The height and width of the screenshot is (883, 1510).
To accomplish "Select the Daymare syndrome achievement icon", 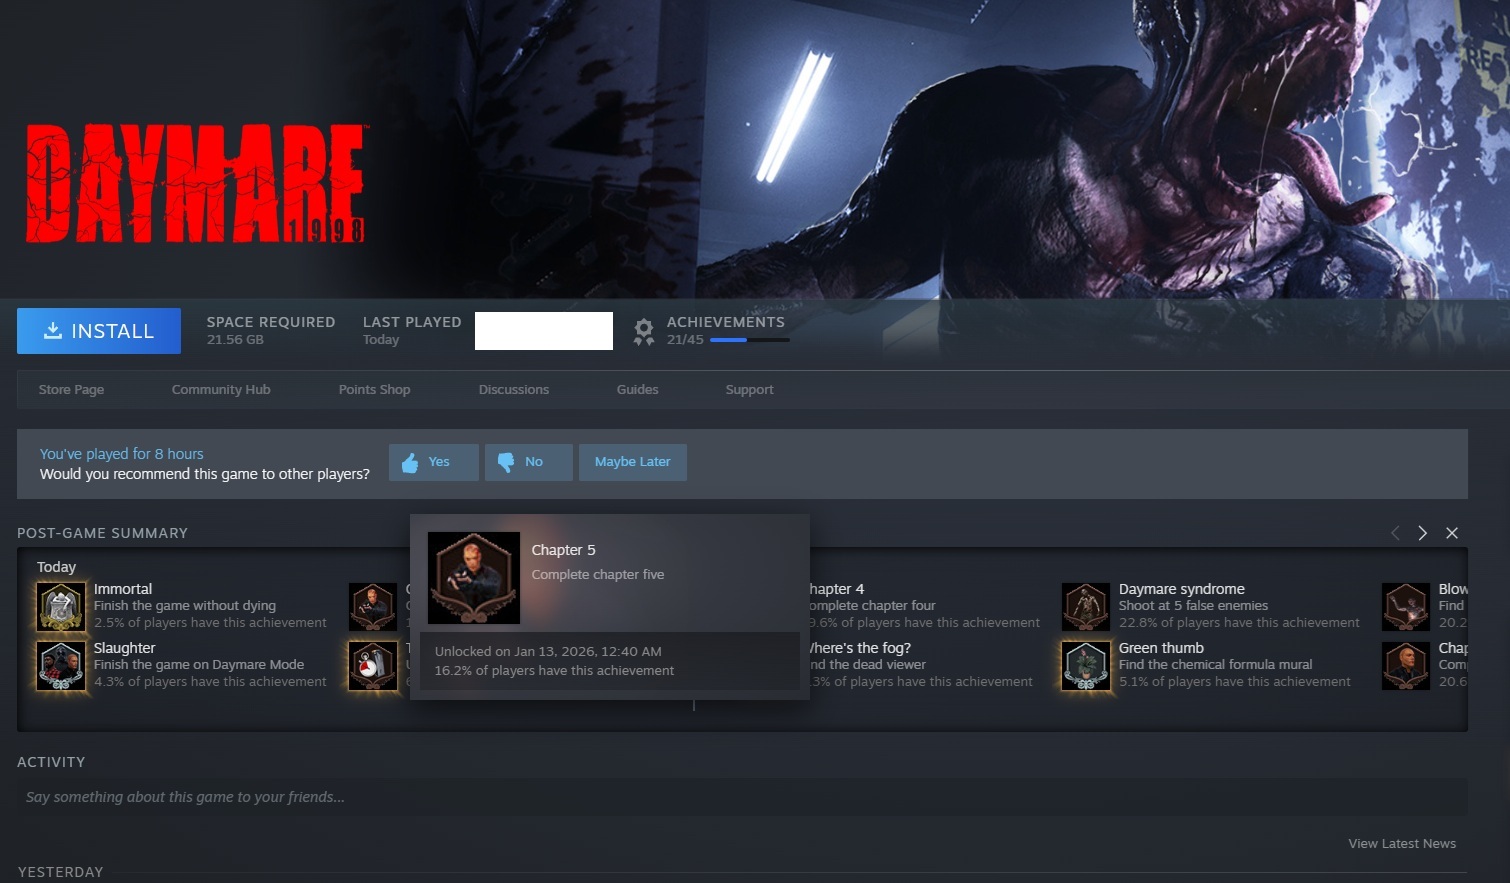I will [x=1086, y=607].
